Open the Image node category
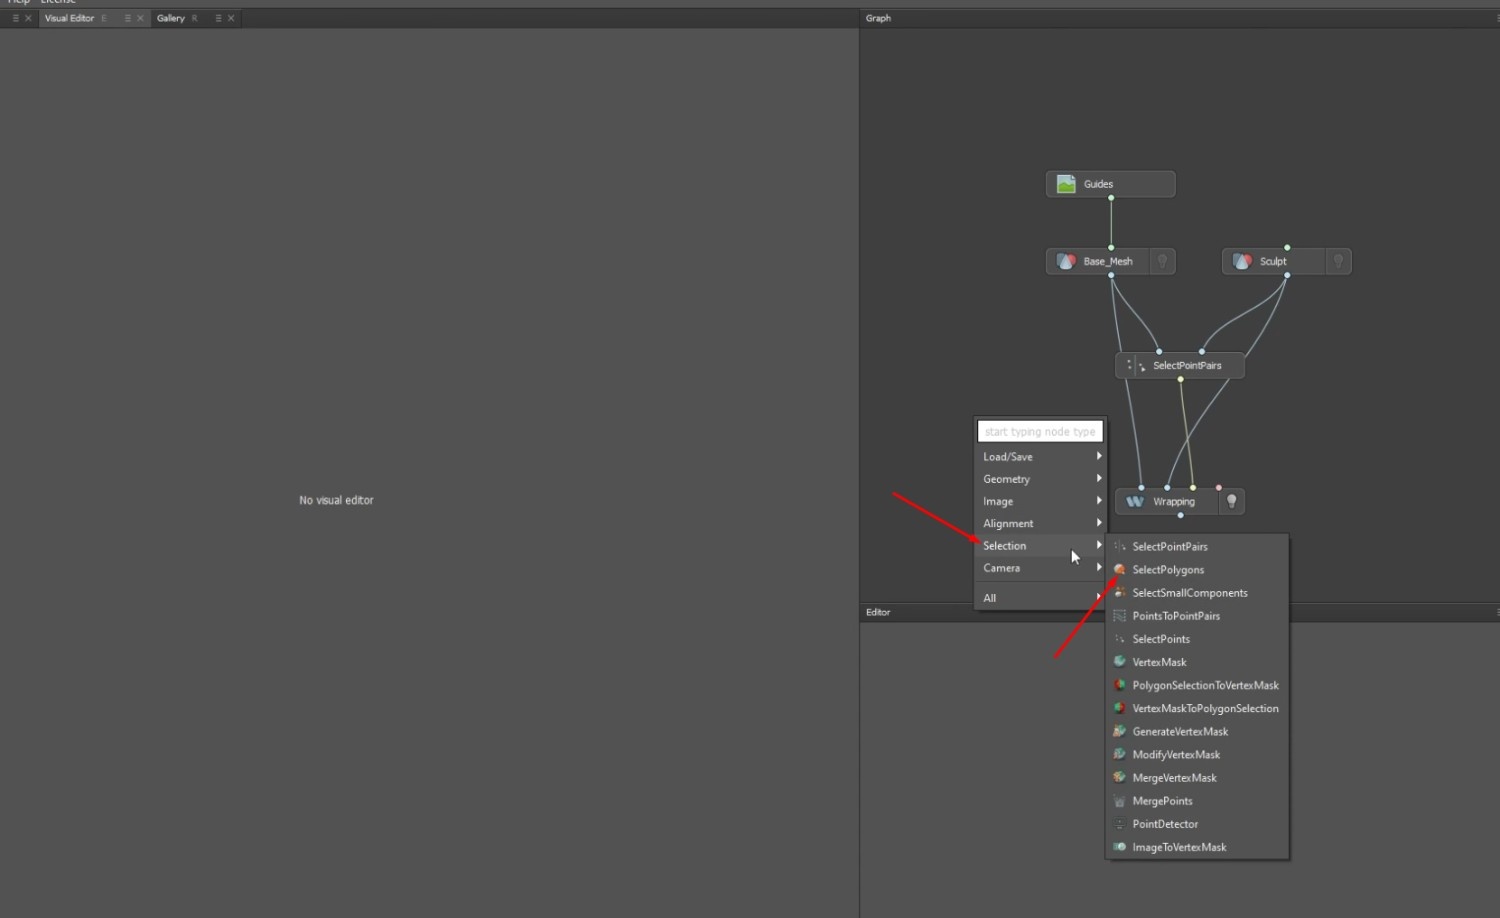The image size is (1500, 918). tap(1040, 501)
